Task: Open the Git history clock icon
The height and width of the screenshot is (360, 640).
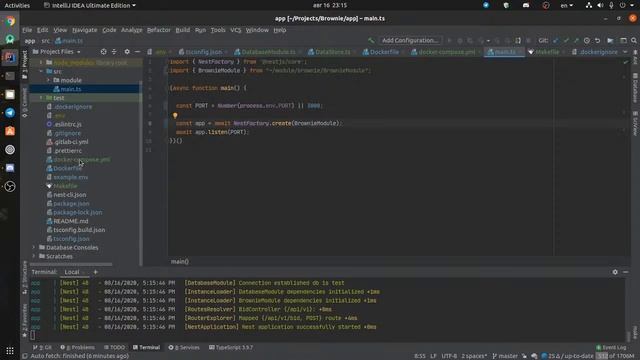Action: coord(587,40)
